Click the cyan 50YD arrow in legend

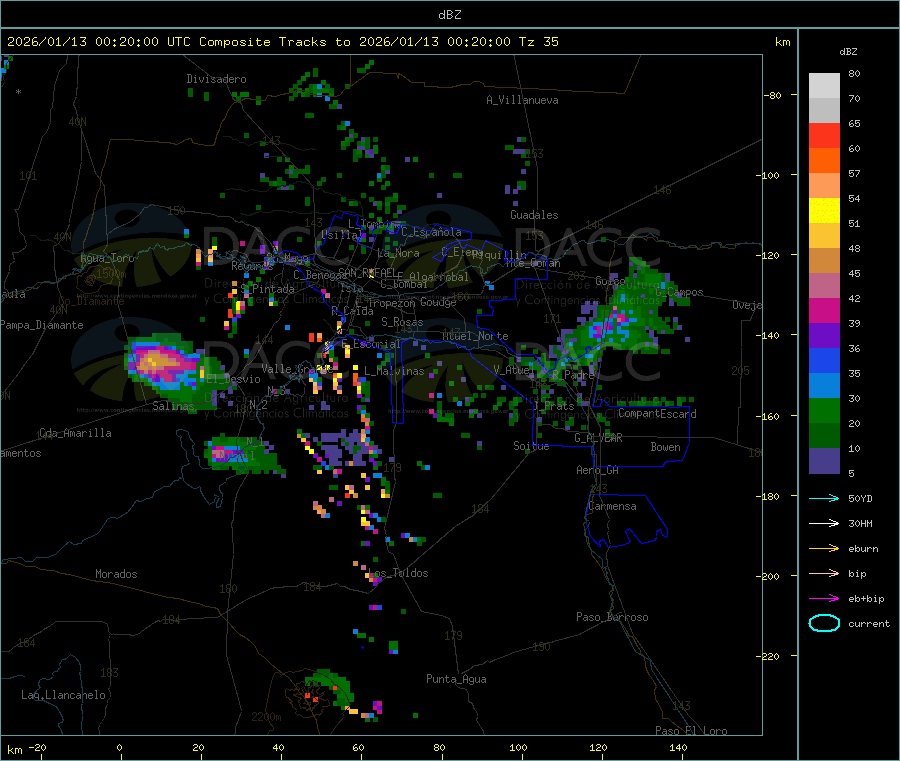[x=824, y=498]
